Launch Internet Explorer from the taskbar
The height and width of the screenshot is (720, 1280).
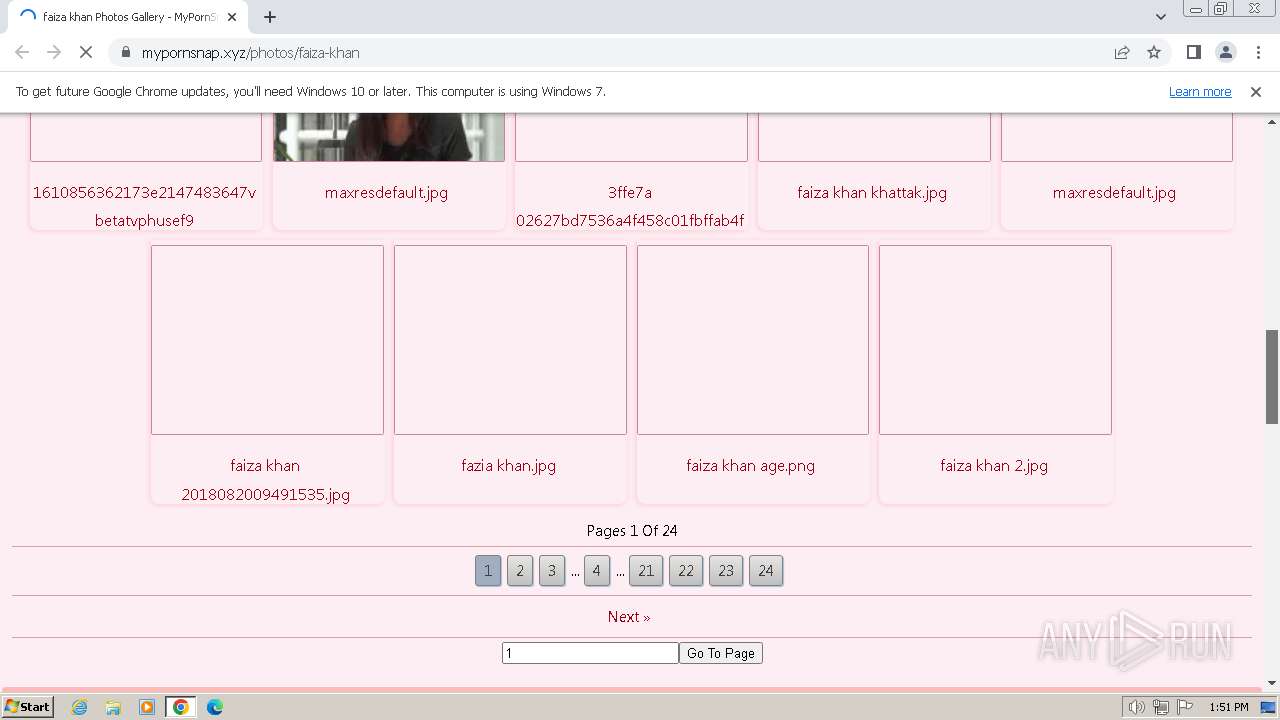80,707
